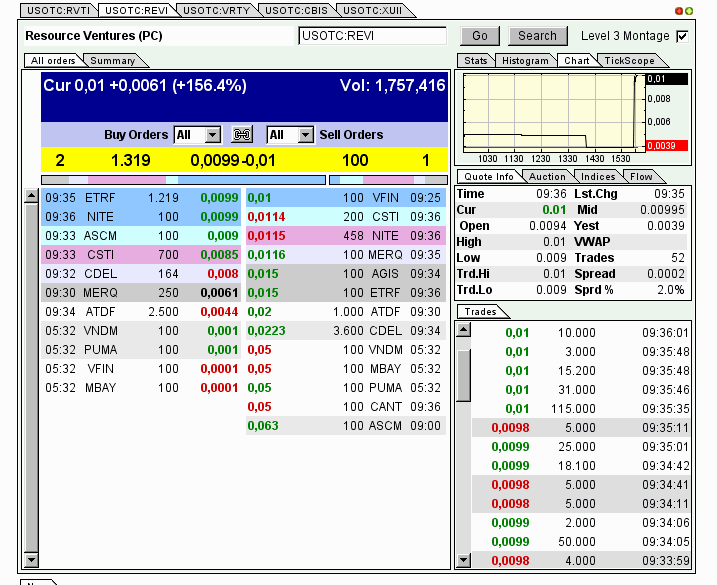717x585 pixels.
Task: Click the Resource Ventures (PC) company name
Action: pyautogui.click(x=94, y=36)
